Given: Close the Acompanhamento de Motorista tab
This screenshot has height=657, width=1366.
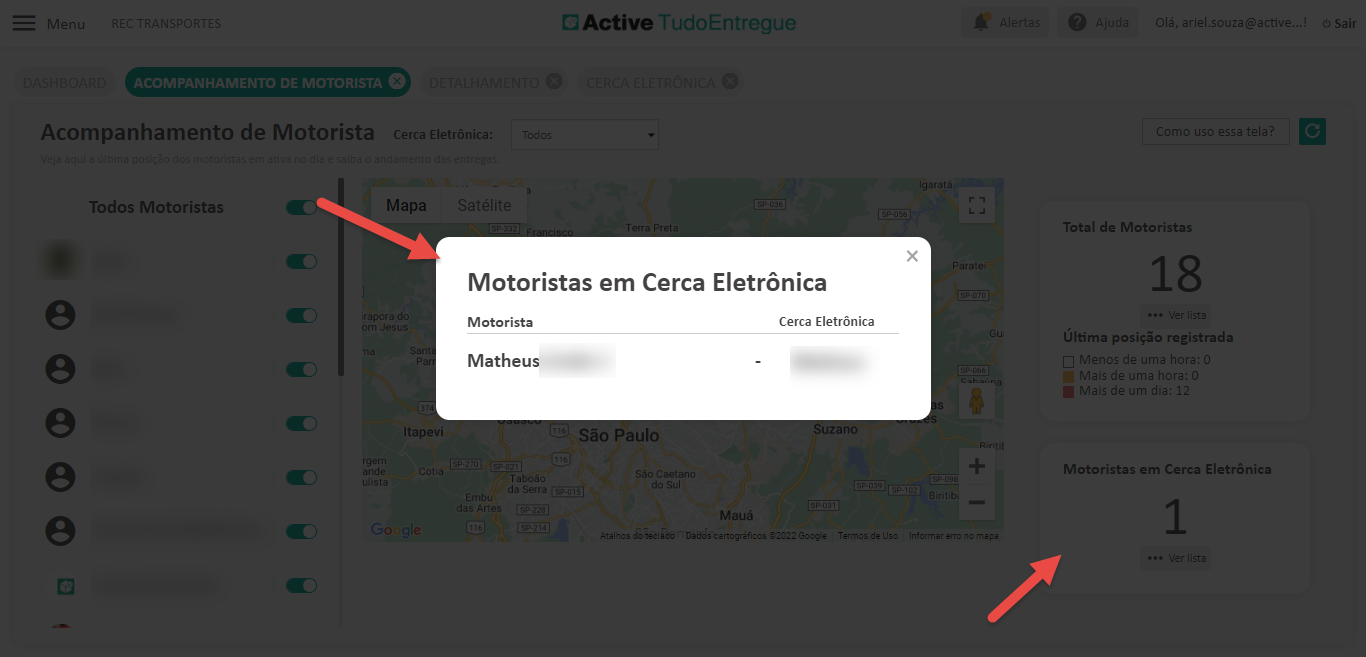Looking at the screenshot, I should pyautogui.click(x=397, y=82).
